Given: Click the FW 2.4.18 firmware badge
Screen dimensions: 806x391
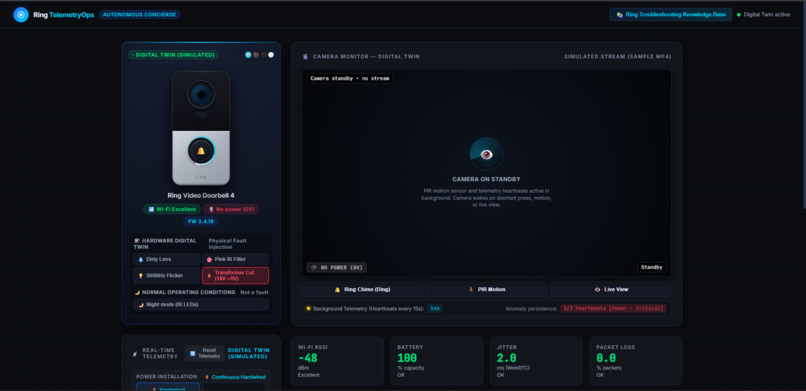Looking at the screenshot, I should [x=201, y=221].
